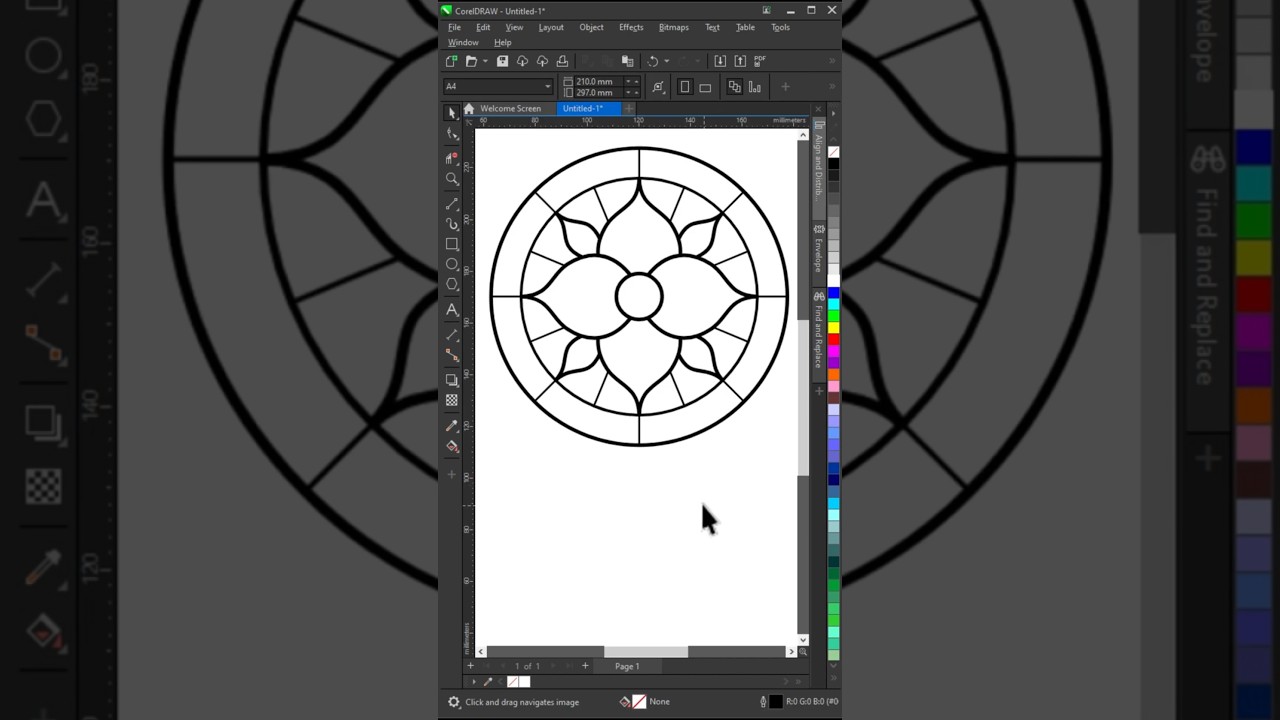Open the Effects menu
1280x720 pixels.
point(631,27)
